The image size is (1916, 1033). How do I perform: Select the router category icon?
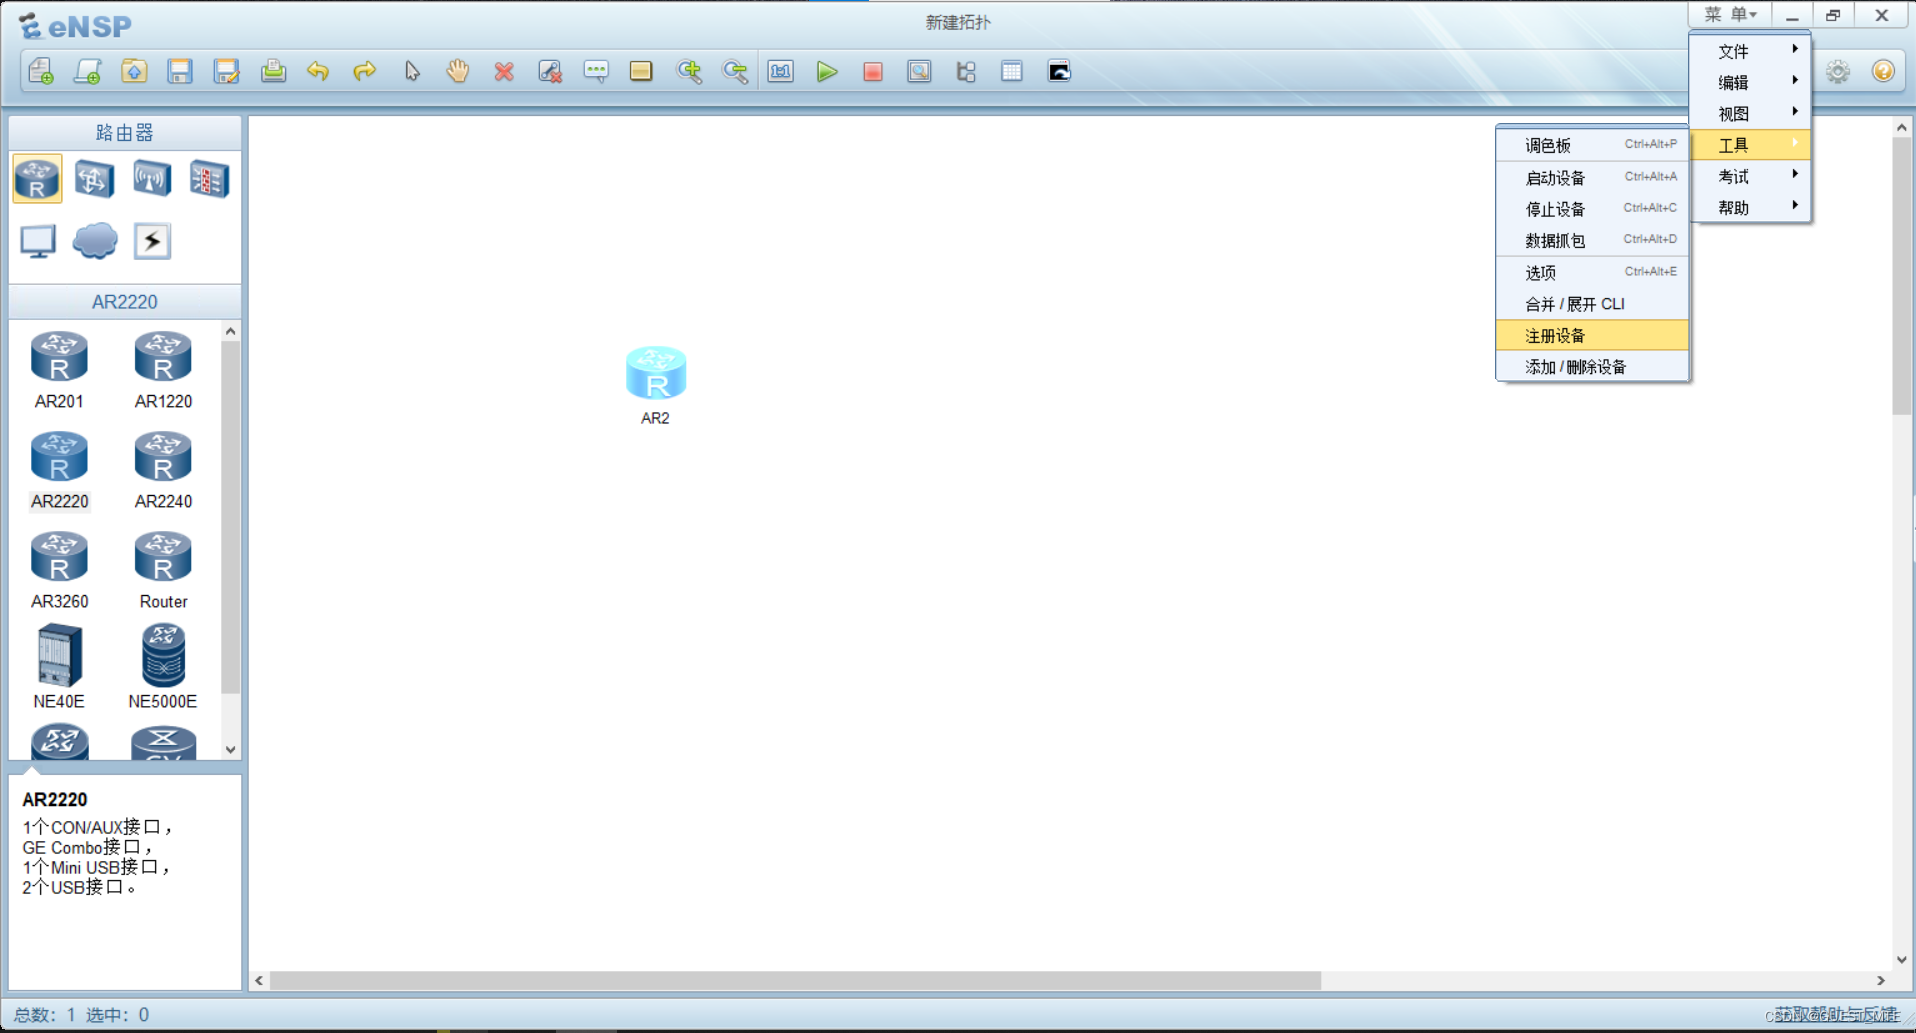click(x=38, y=179)
